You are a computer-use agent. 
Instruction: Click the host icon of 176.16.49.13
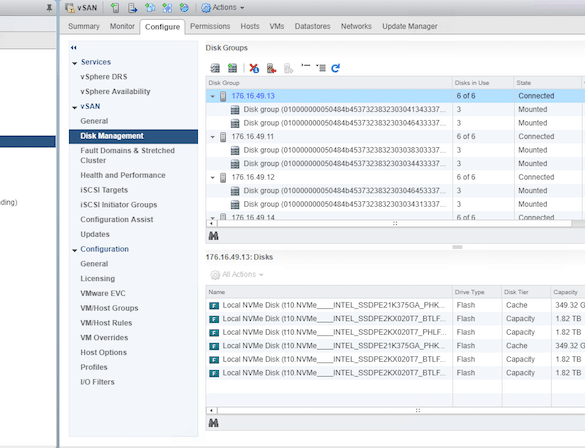tap(223, 96)
